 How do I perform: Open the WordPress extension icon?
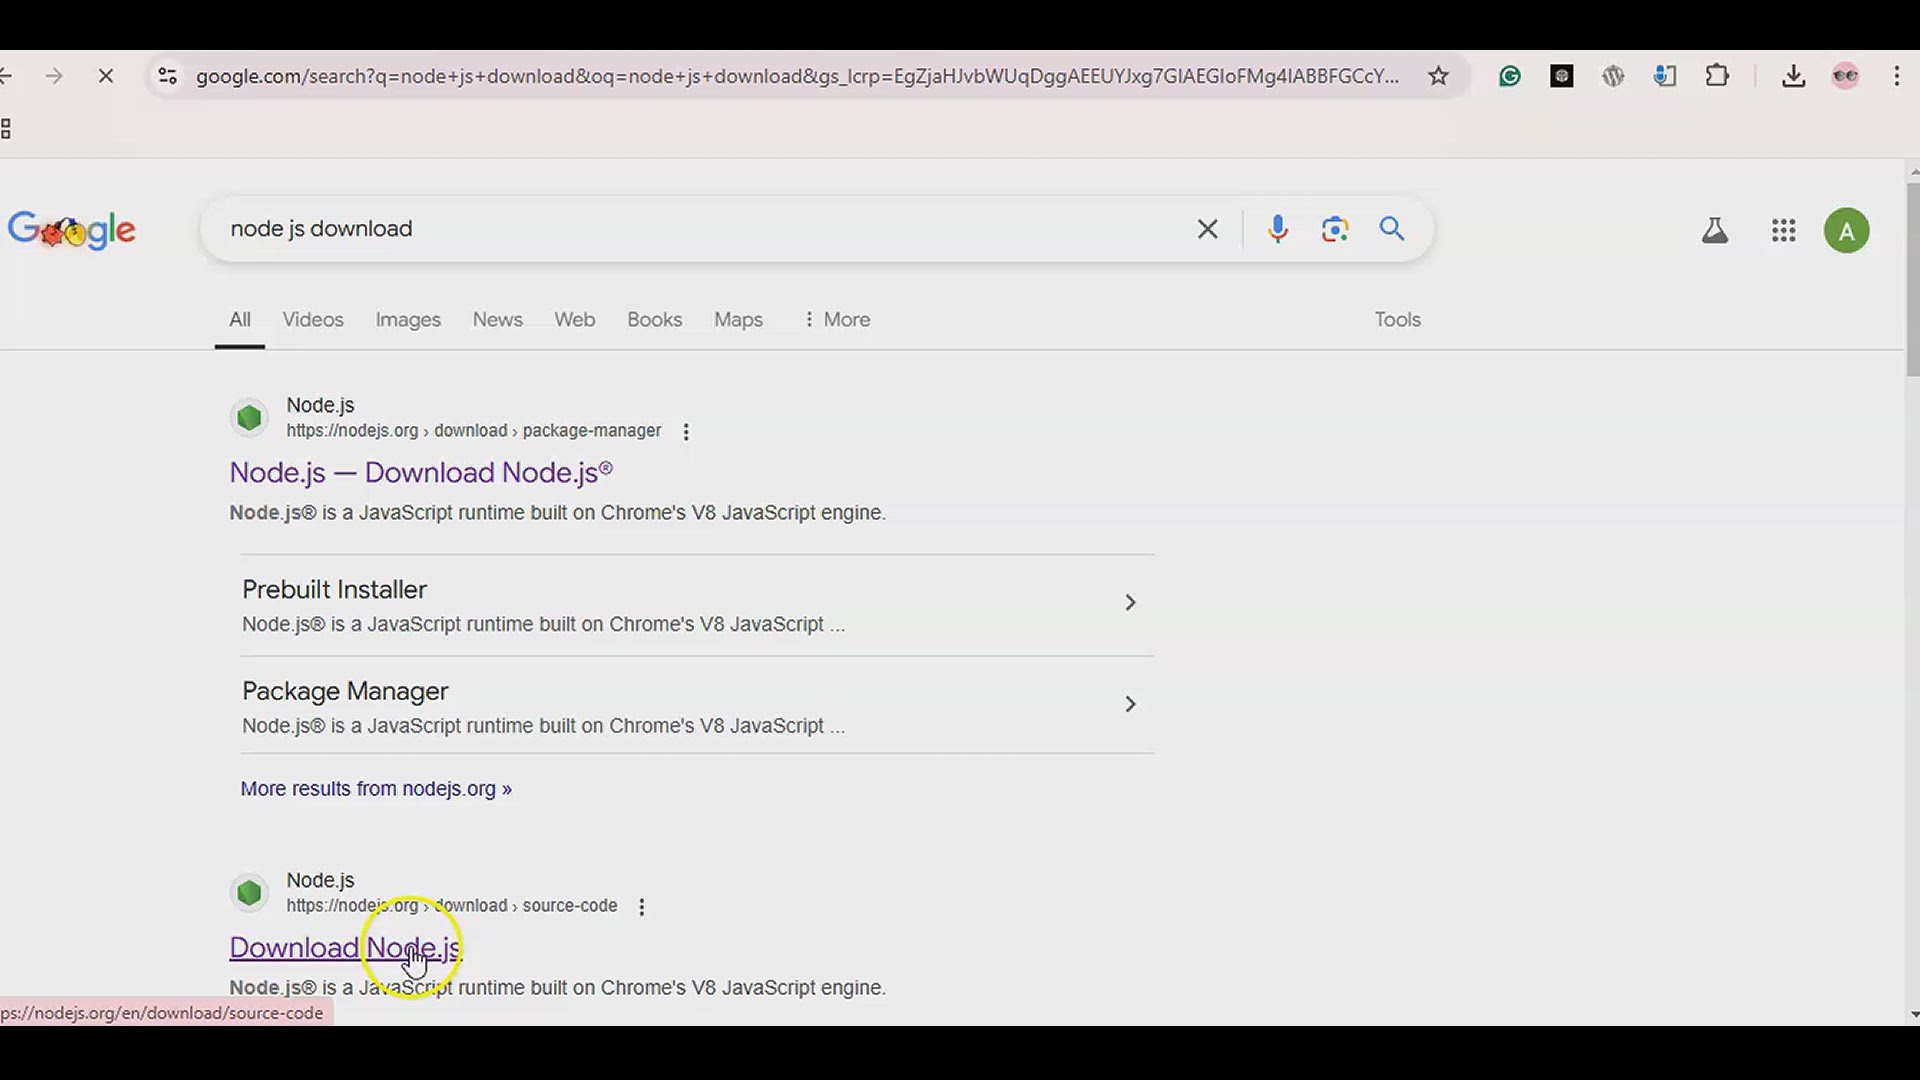pyautogui.click(x=1613, y=76)
